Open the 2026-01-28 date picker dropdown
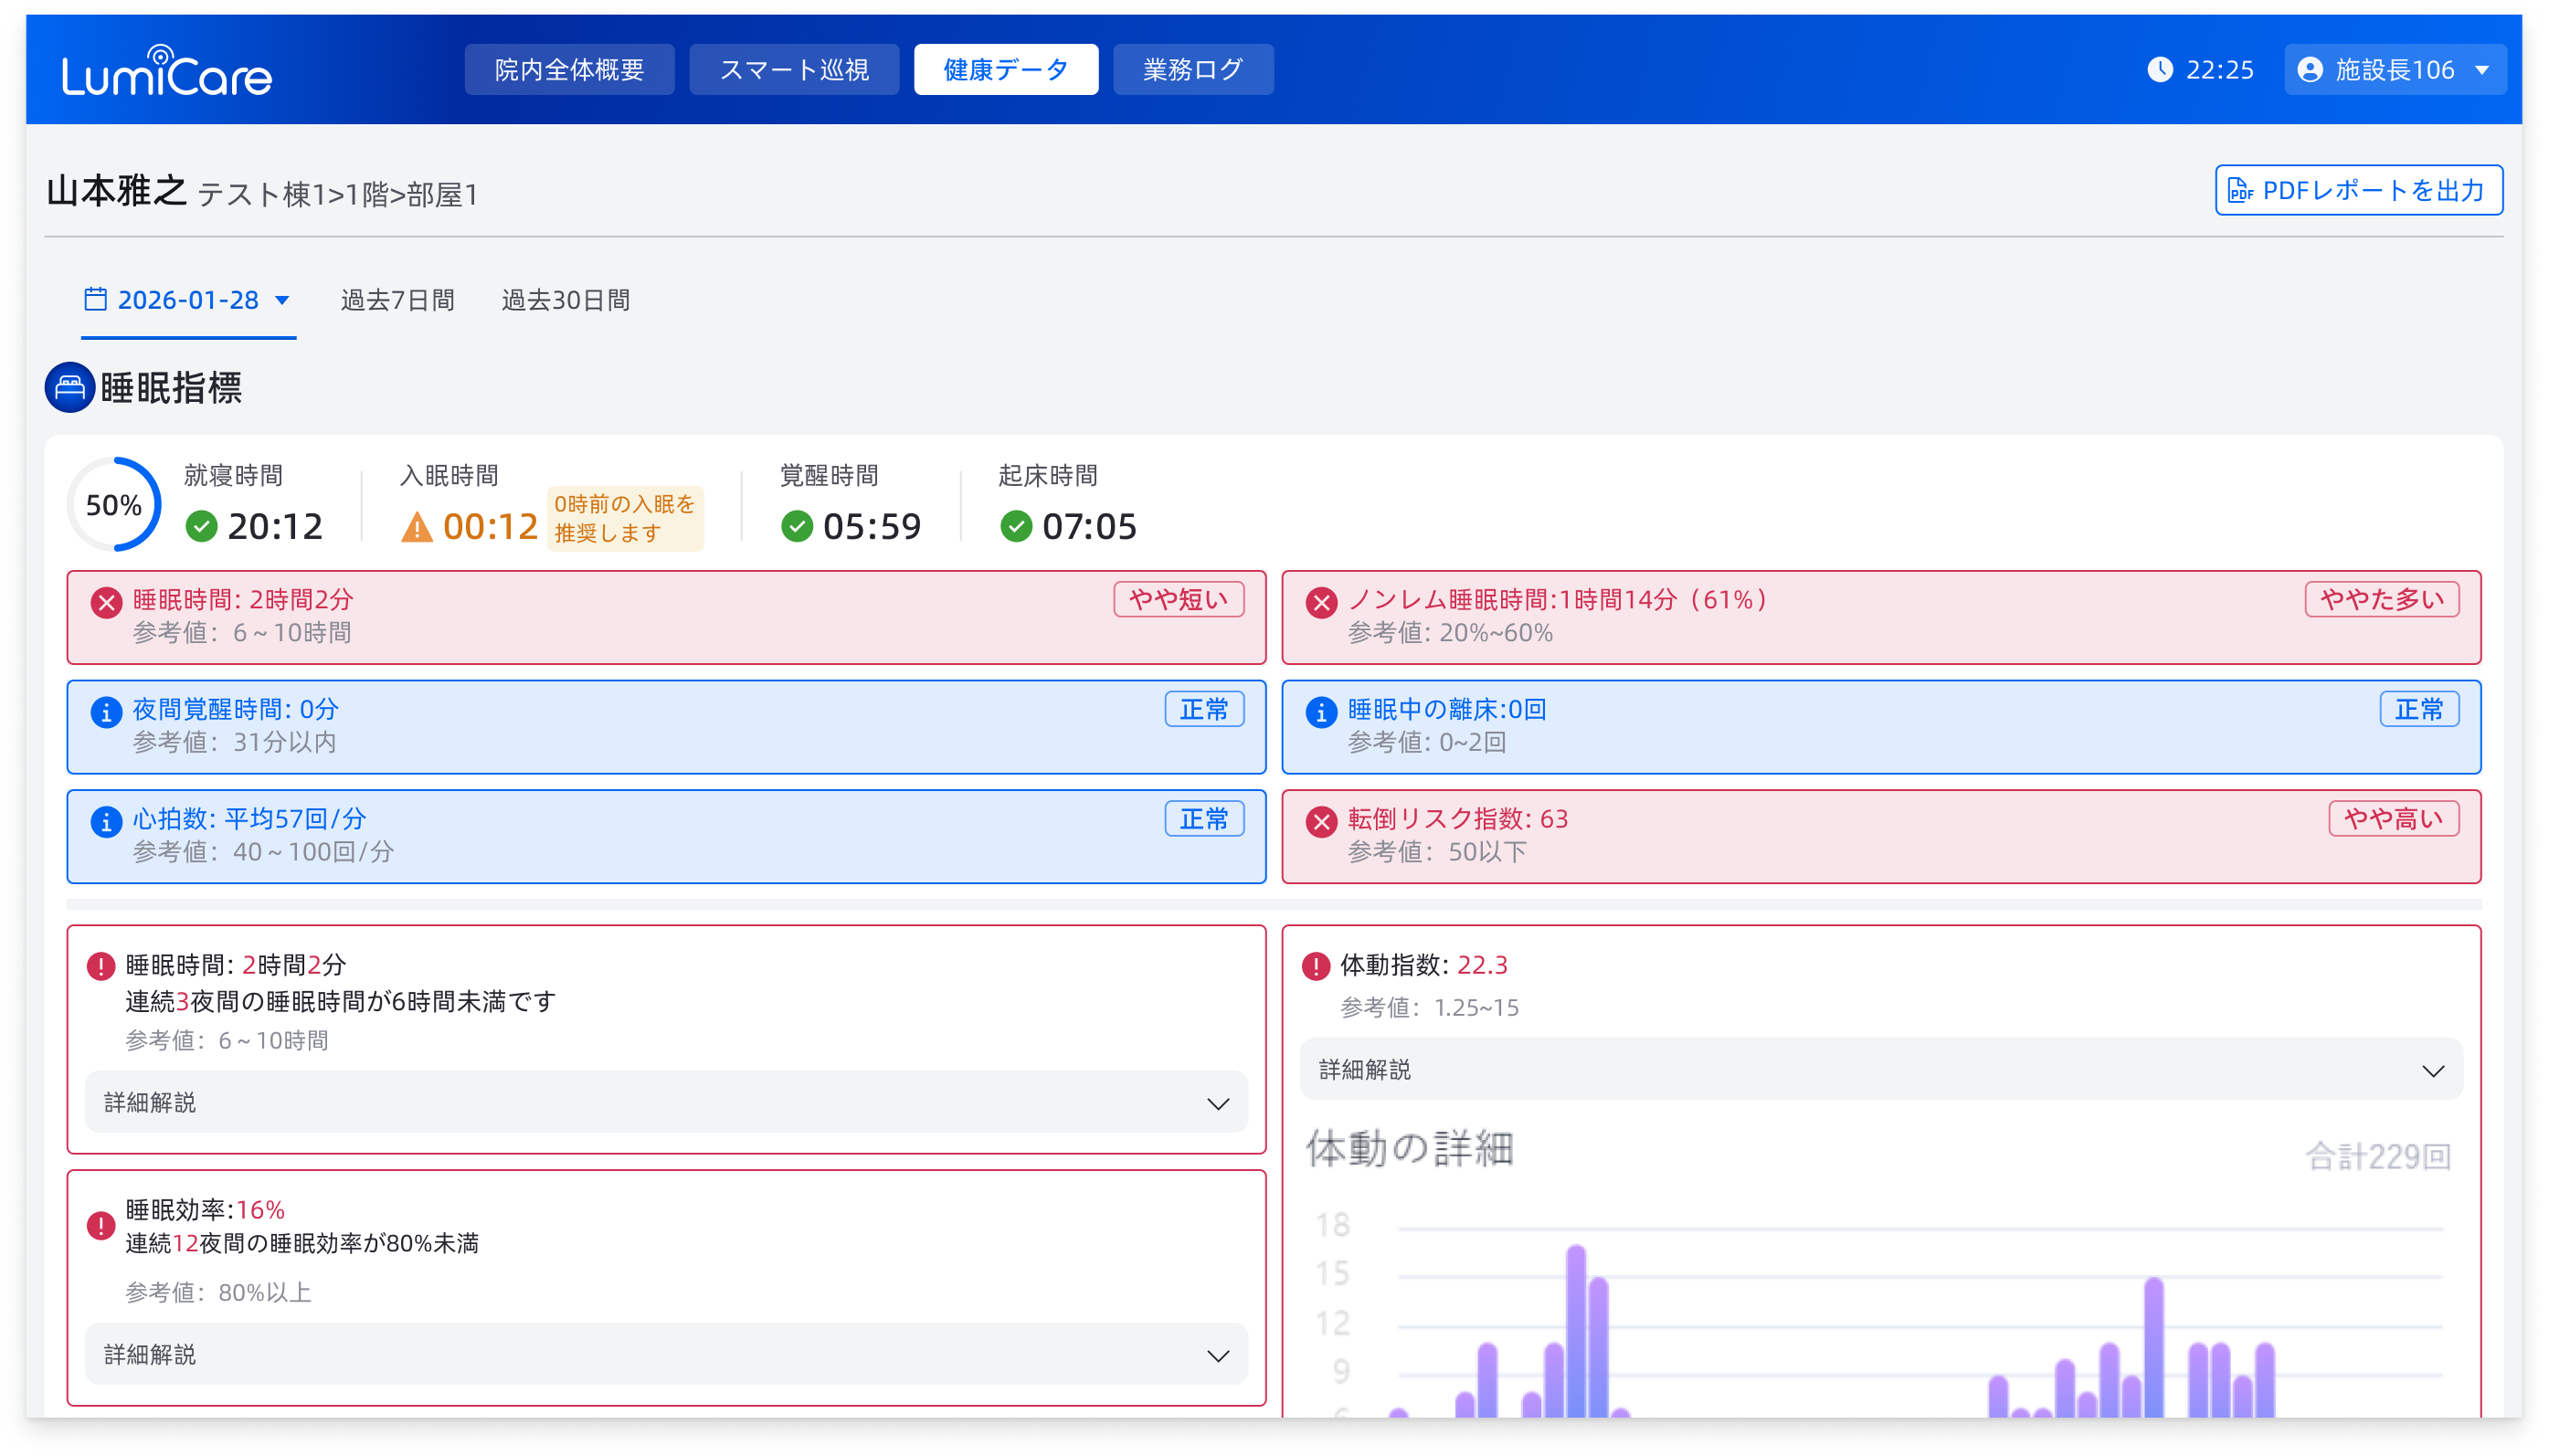This screenshot has height=1456, width=2549. (188, 300)
